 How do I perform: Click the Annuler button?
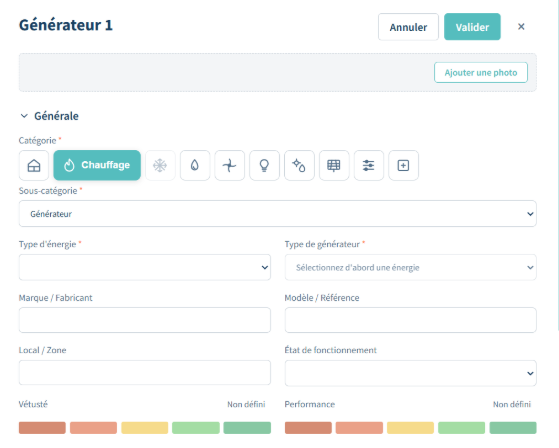pyautogui.click(x=408, y=27)
